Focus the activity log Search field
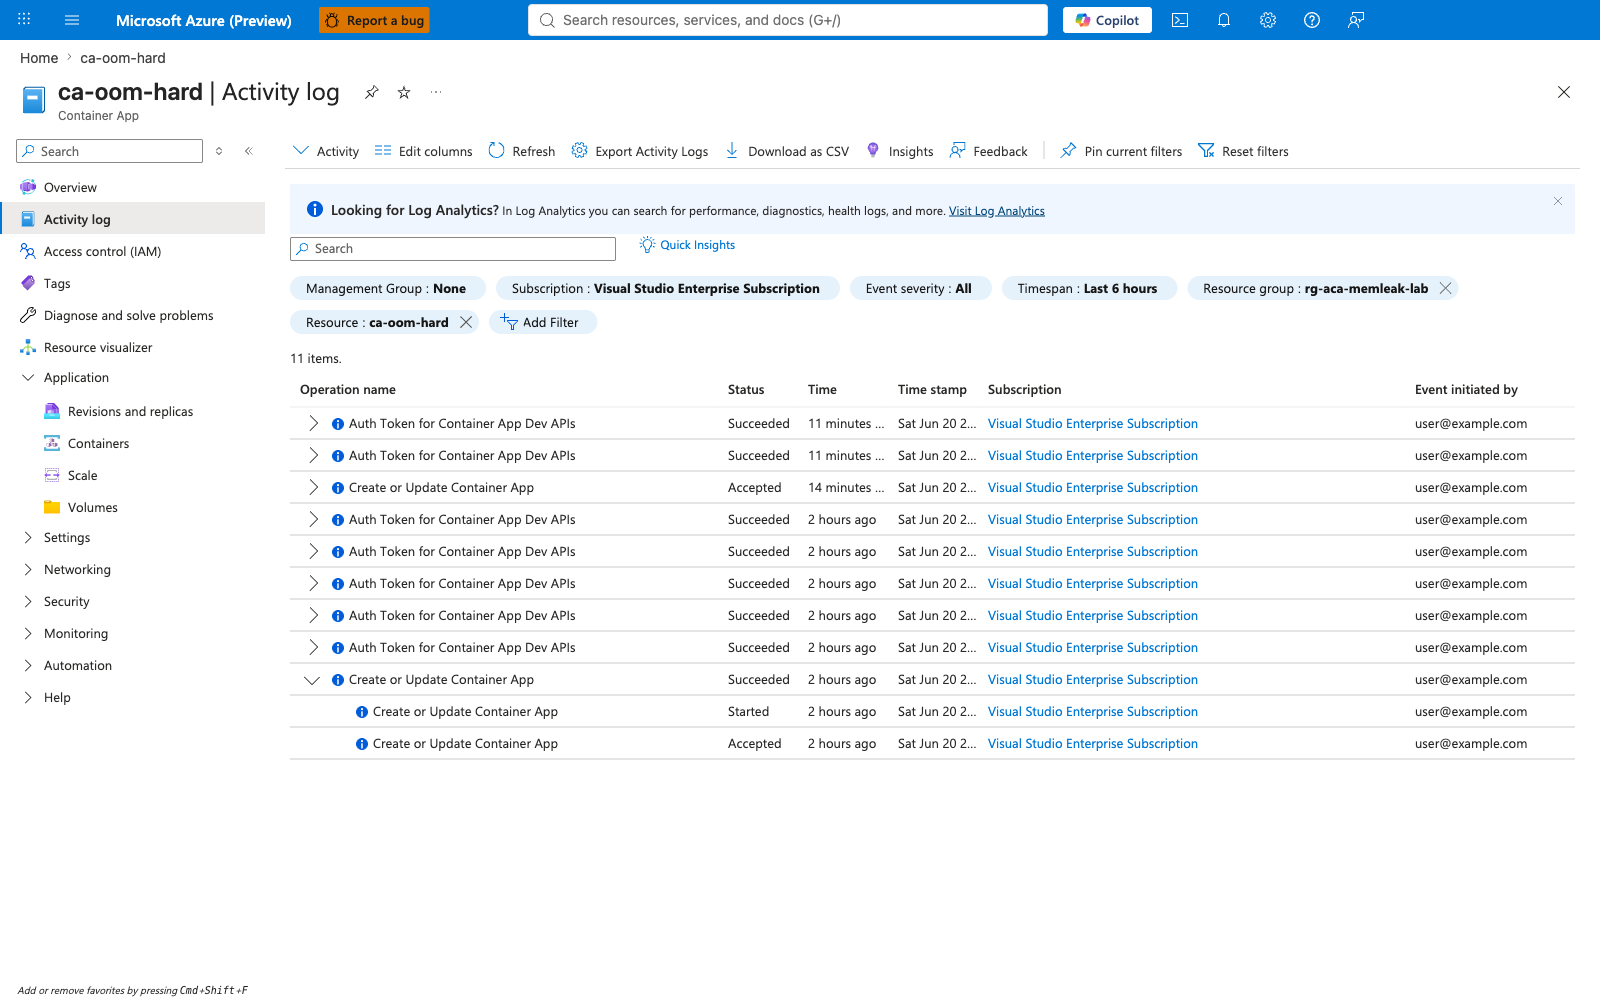Viewport: 1600px width, 1000px height. click(x=453, y=249)
